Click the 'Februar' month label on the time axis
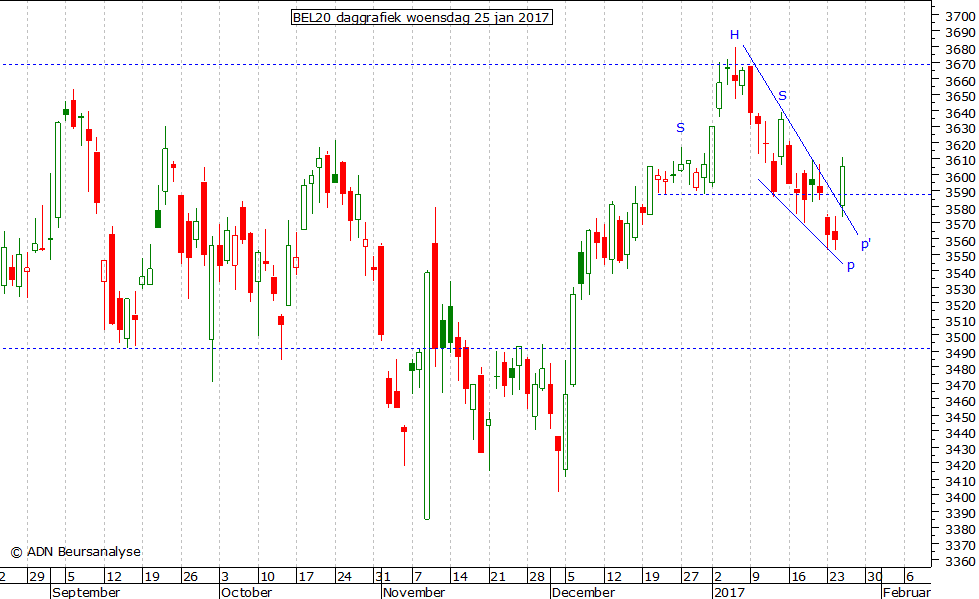 [907, 592]
